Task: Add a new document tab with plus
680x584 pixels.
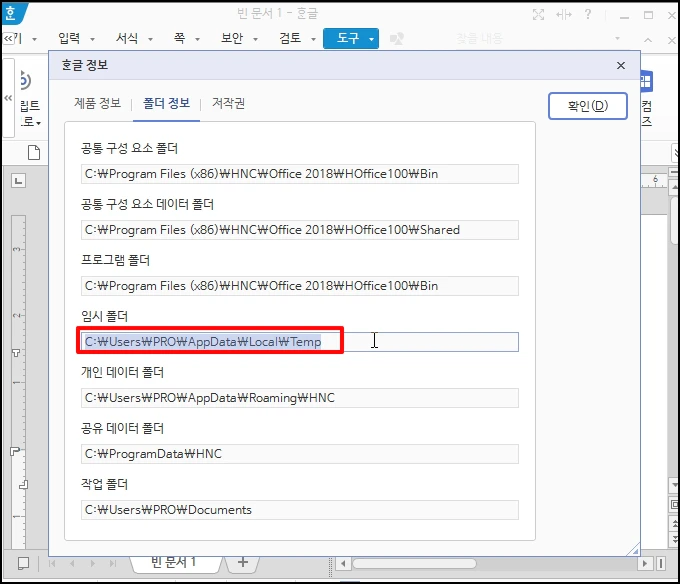Action: [x=243, y=562]
